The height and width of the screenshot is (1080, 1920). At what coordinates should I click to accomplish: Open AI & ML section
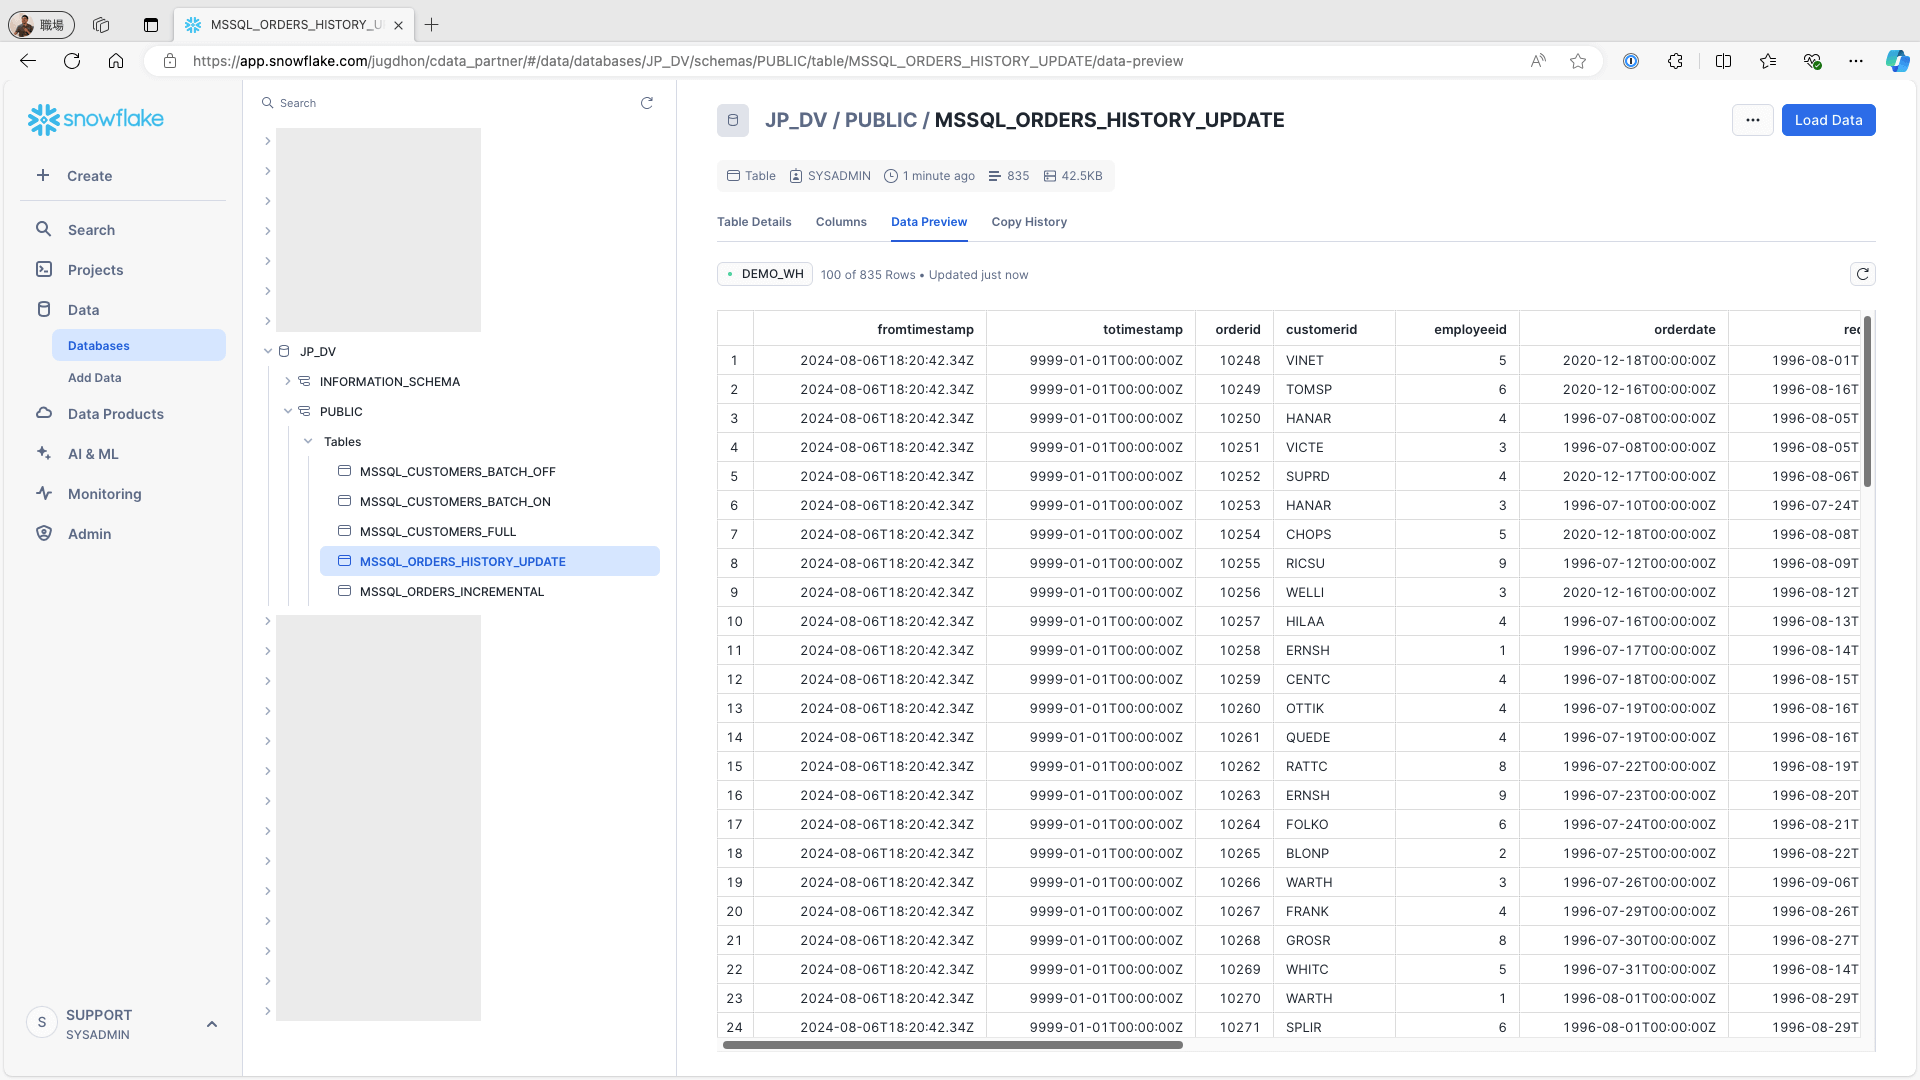(x=93, y=454)
